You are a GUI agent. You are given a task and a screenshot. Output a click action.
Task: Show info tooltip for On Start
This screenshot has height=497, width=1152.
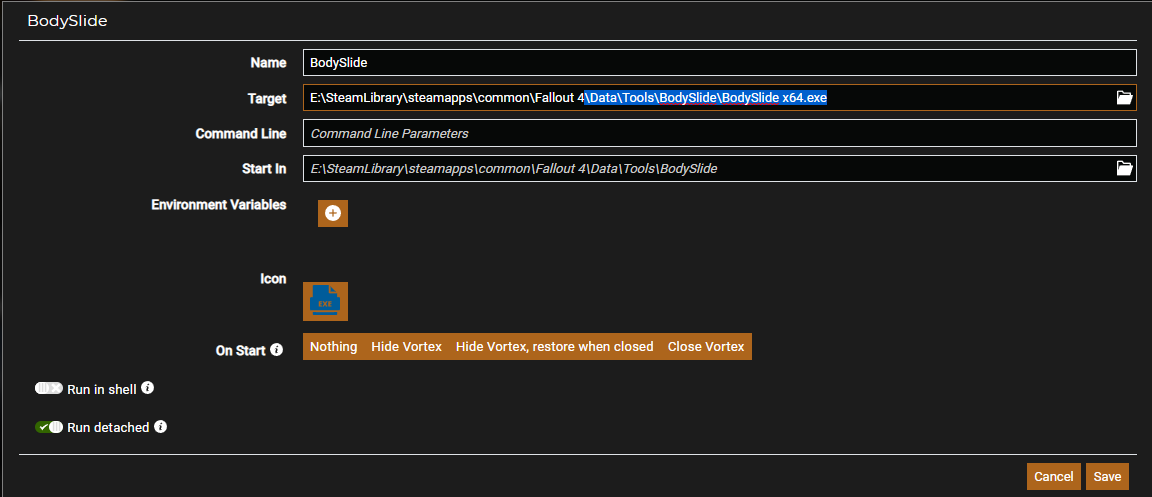pyautogui.click(x=277, y=350)
